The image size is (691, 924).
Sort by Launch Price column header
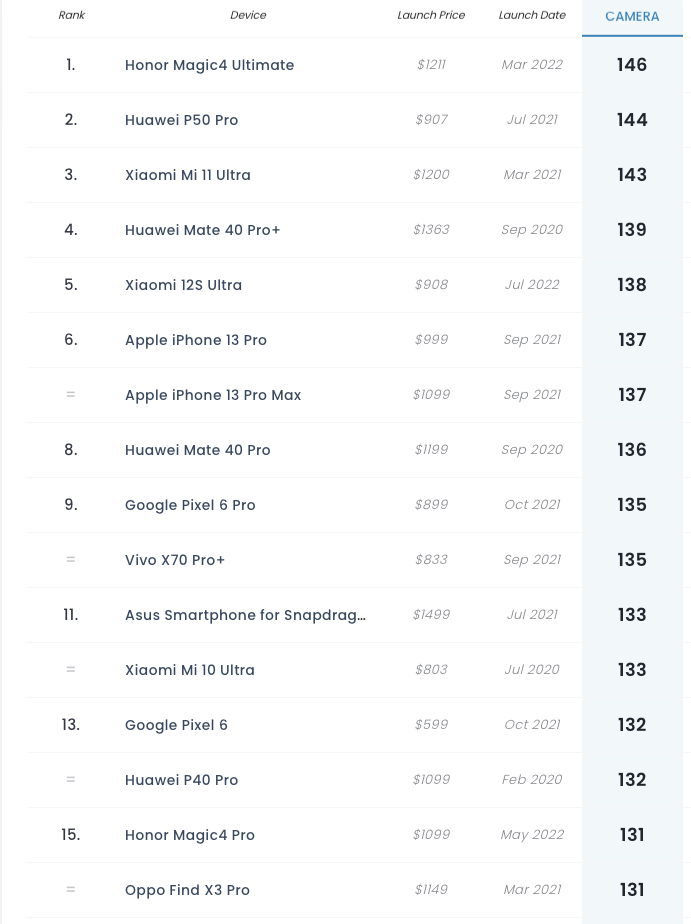pos(431,15)
